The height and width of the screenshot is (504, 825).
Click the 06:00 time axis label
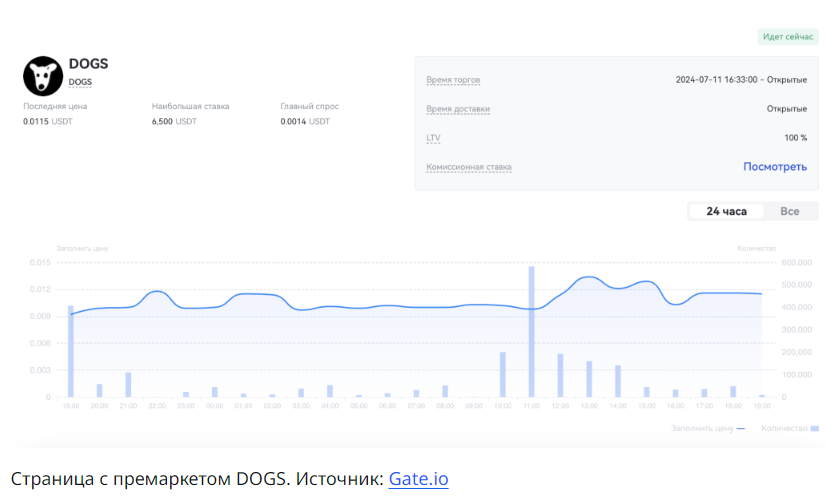point(387,406)
